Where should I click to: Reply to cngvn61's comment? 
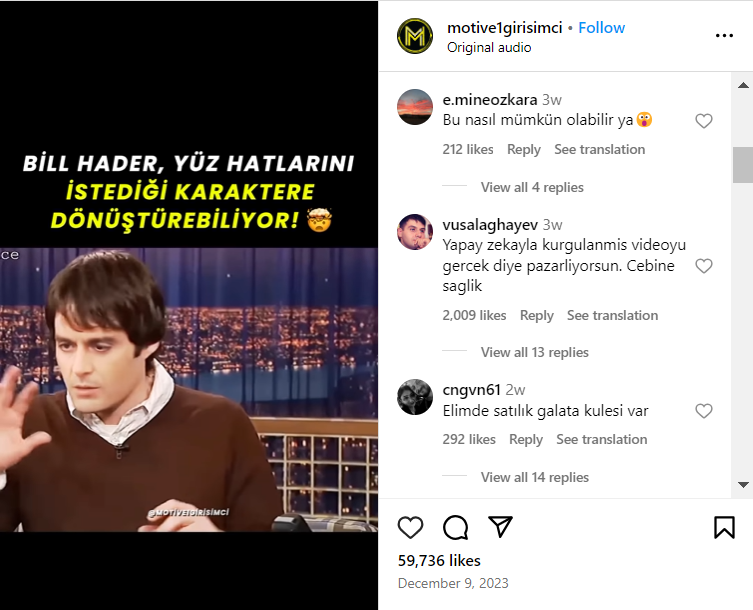click(526, 439)
